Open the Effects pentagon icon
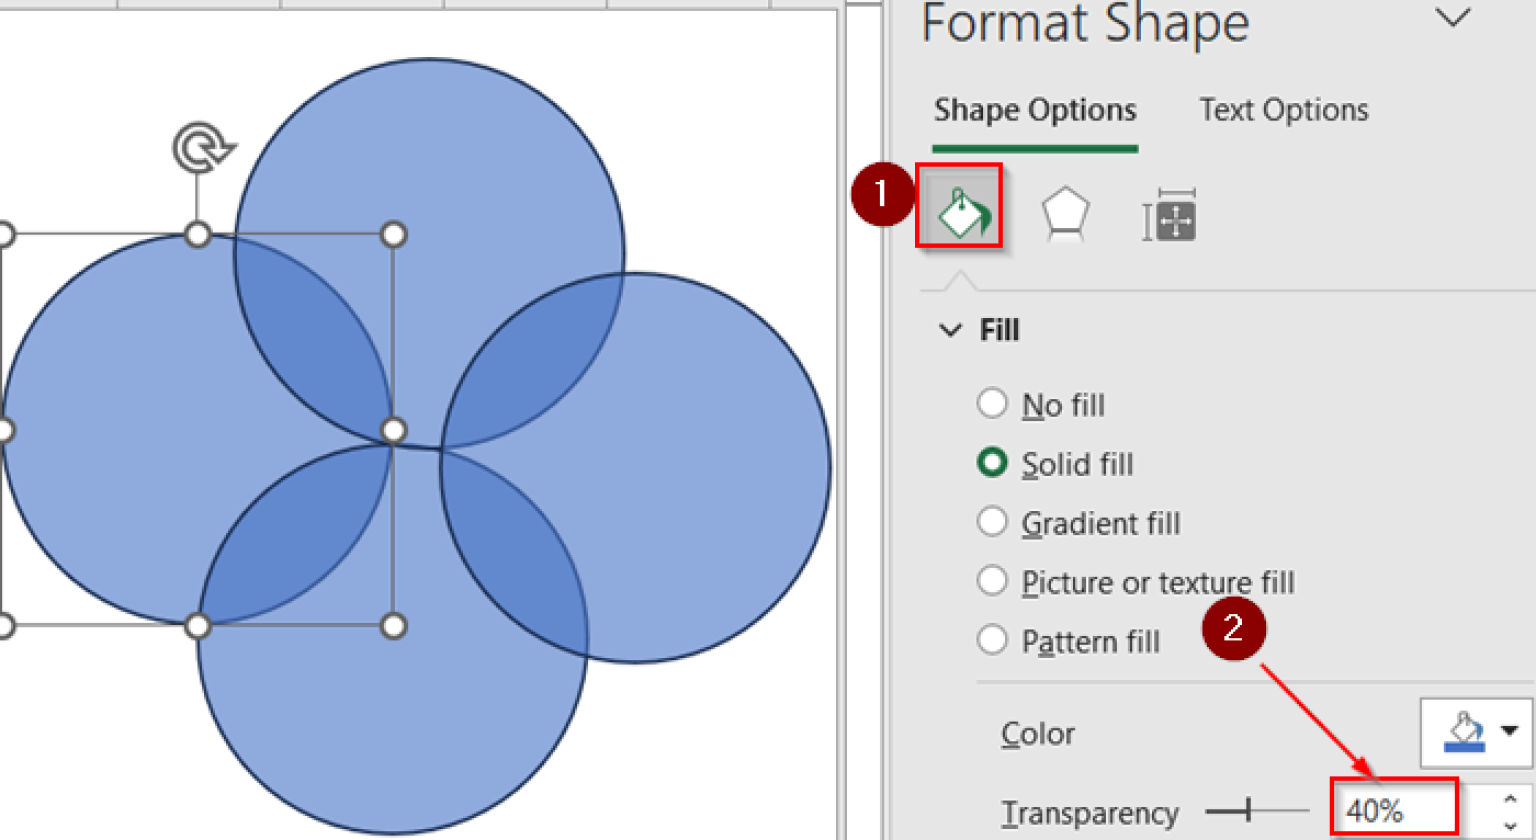 1065,215
